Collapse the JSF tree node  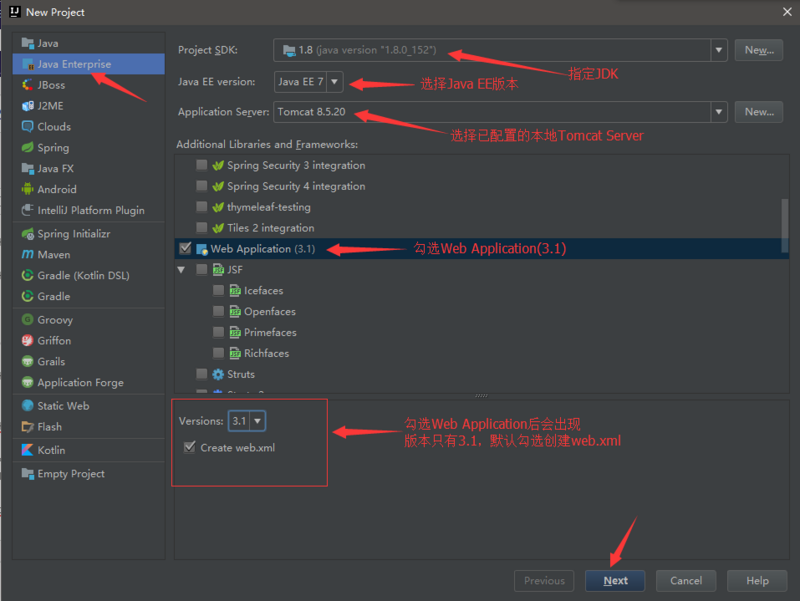point(181,269)
